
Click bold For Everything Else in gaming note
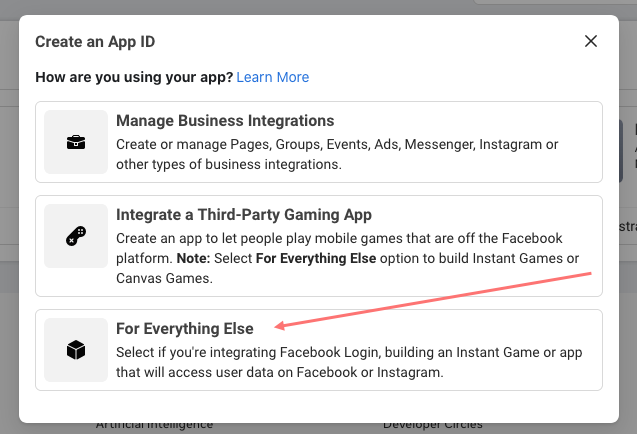316,258
